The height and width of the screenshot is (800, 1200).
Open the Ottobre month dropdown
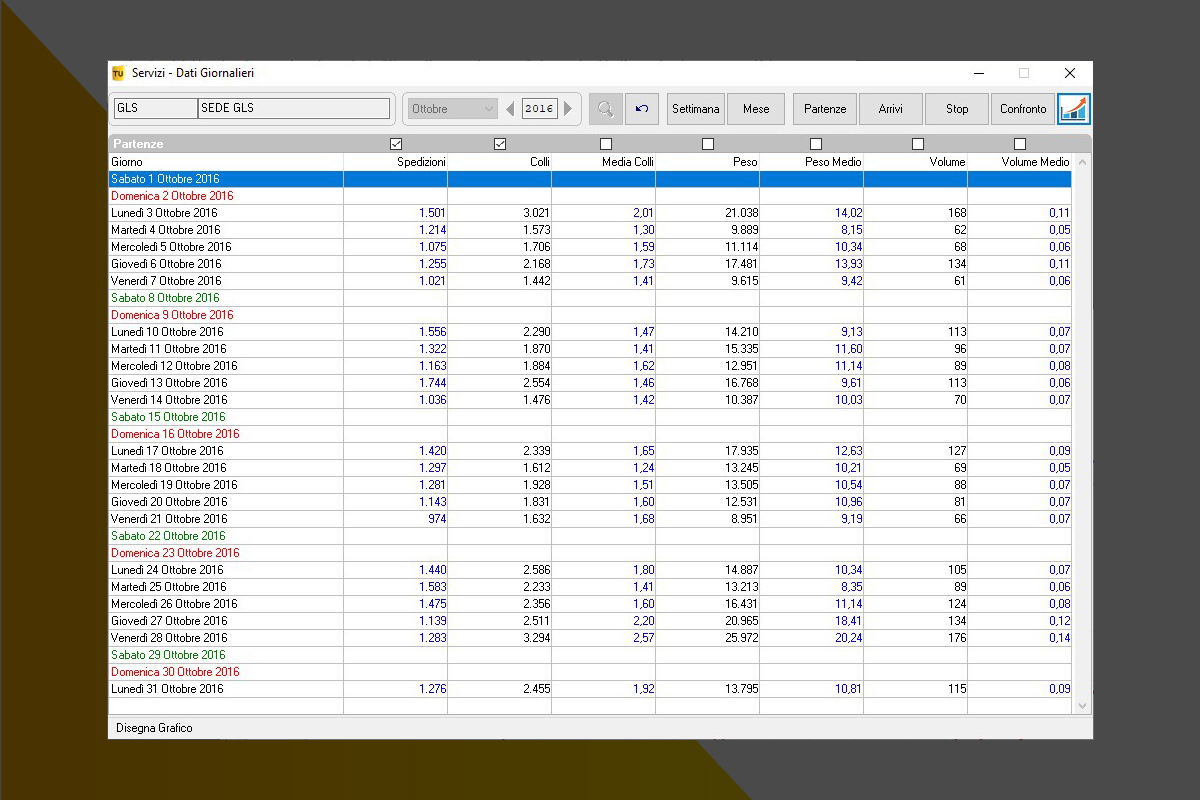(452, 109)
